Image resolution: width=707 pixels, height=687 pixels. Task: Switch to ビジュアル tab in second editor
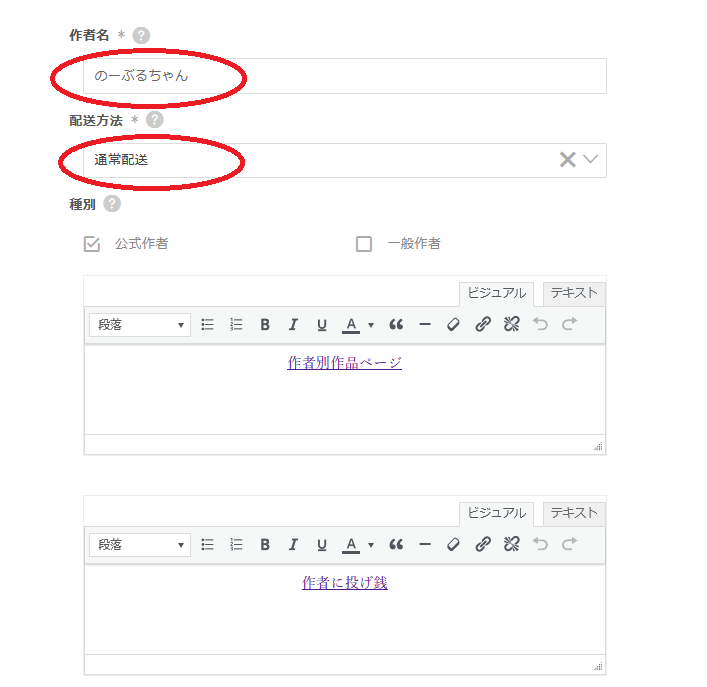coord(496,513)
